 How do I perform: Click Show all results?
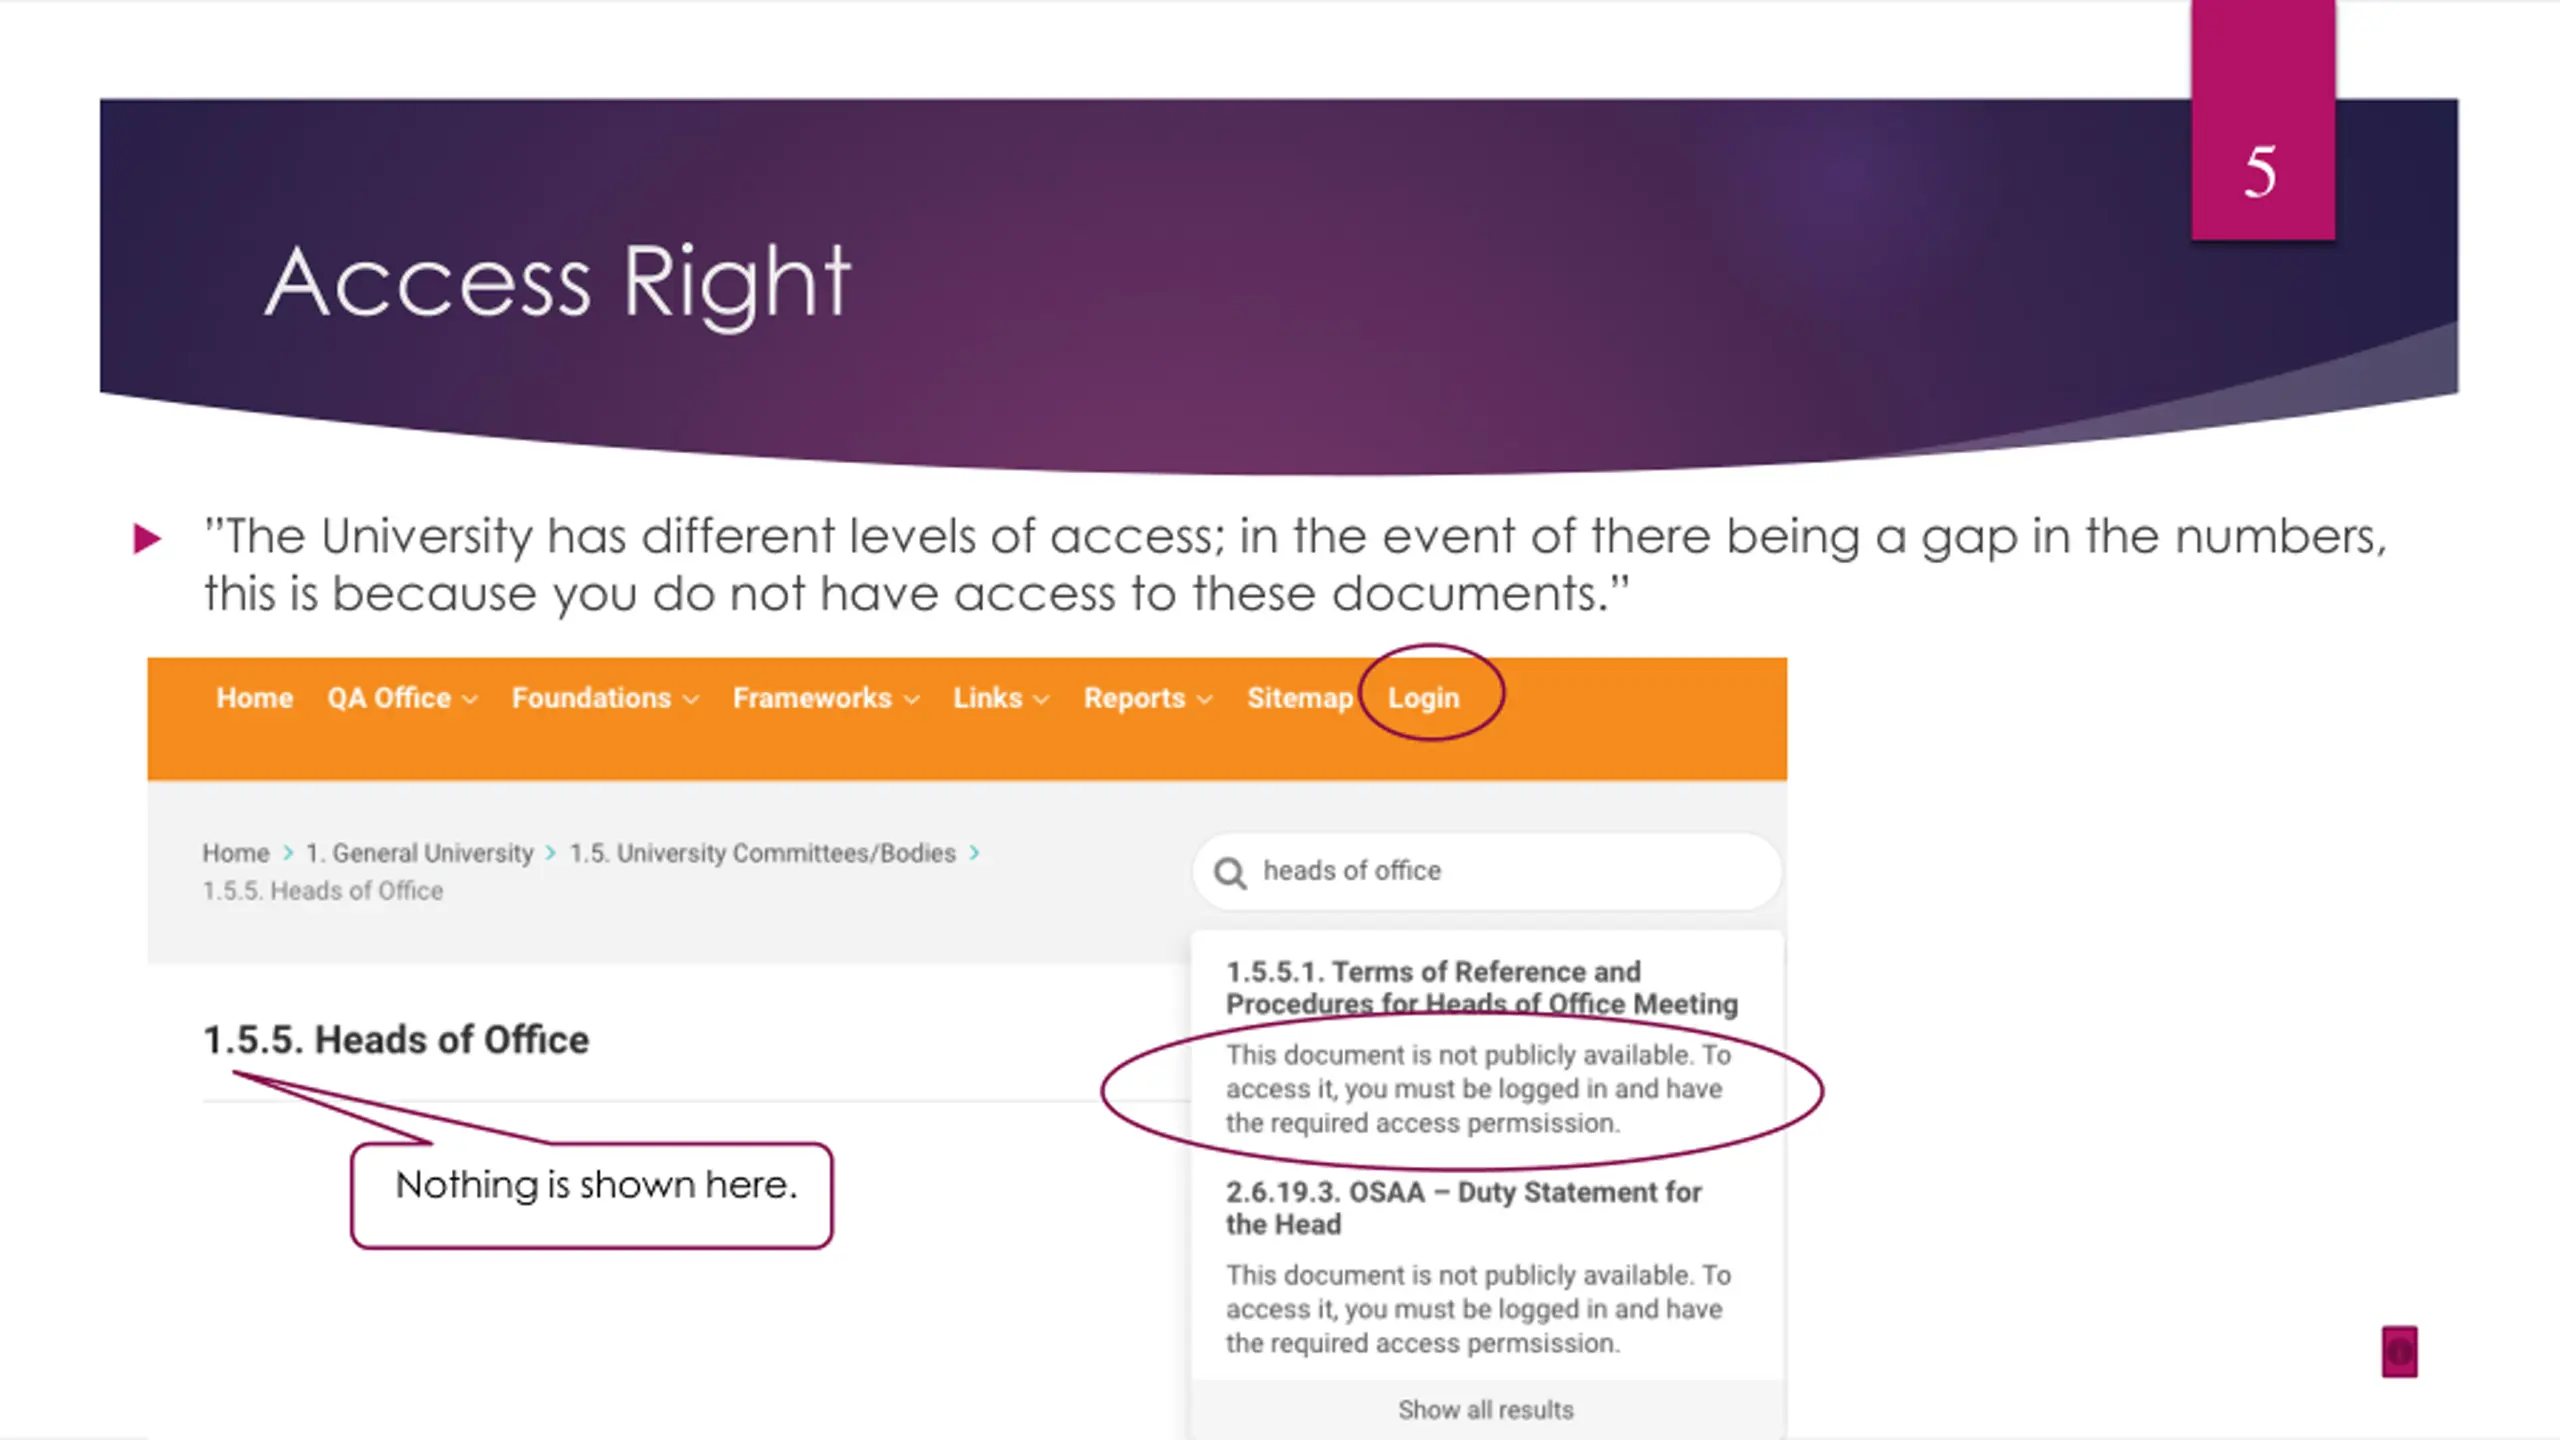point(1486,1410)
